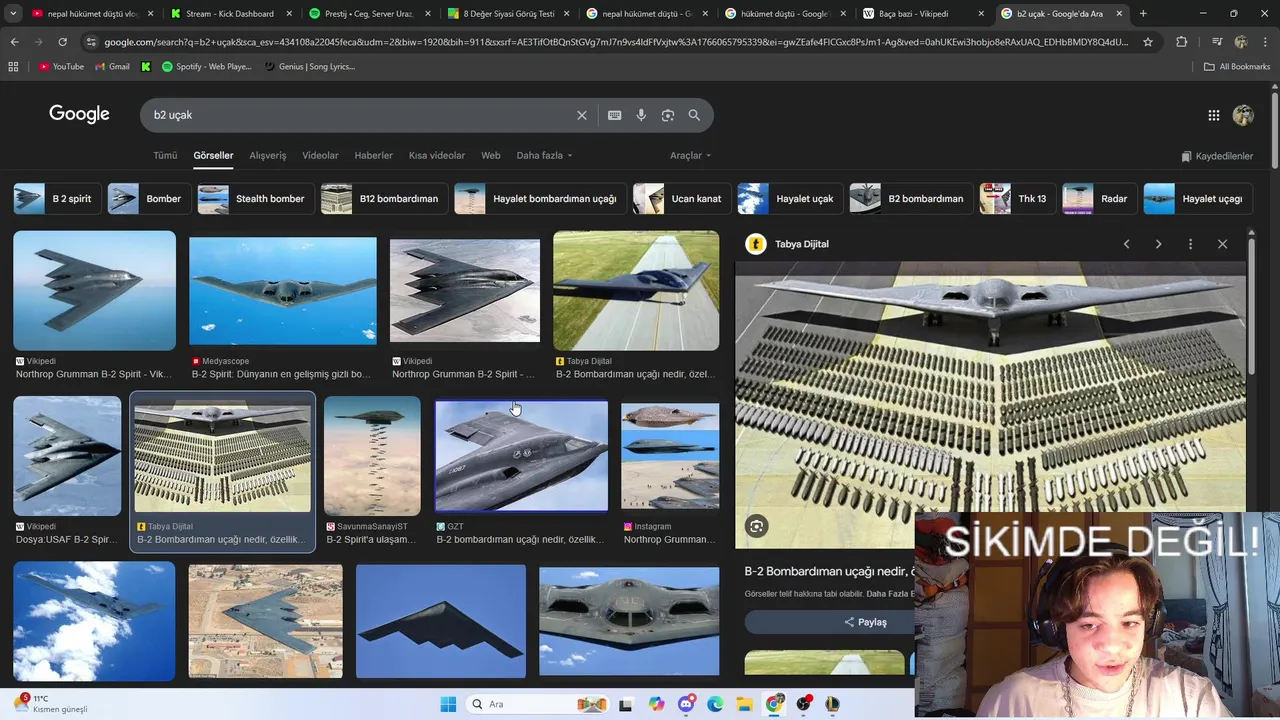Open Kaydedilenler saved items
Image resolution: width=1280 pixels, height=720 pixels.
pyautogui.click(x=1217, y=156)
